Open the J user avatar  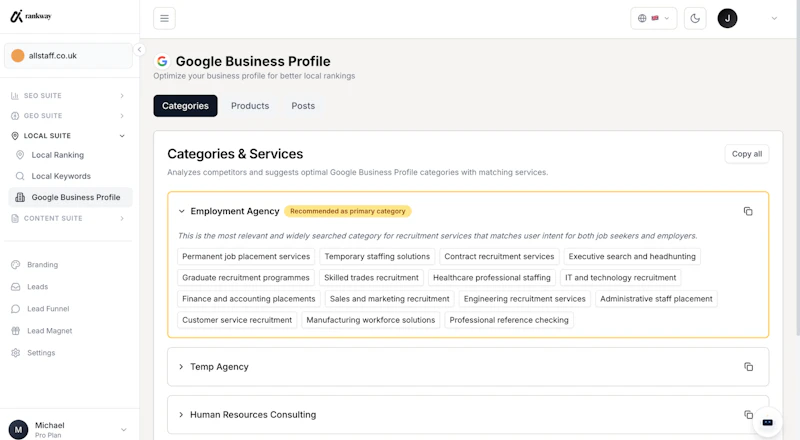click(727, 18)
